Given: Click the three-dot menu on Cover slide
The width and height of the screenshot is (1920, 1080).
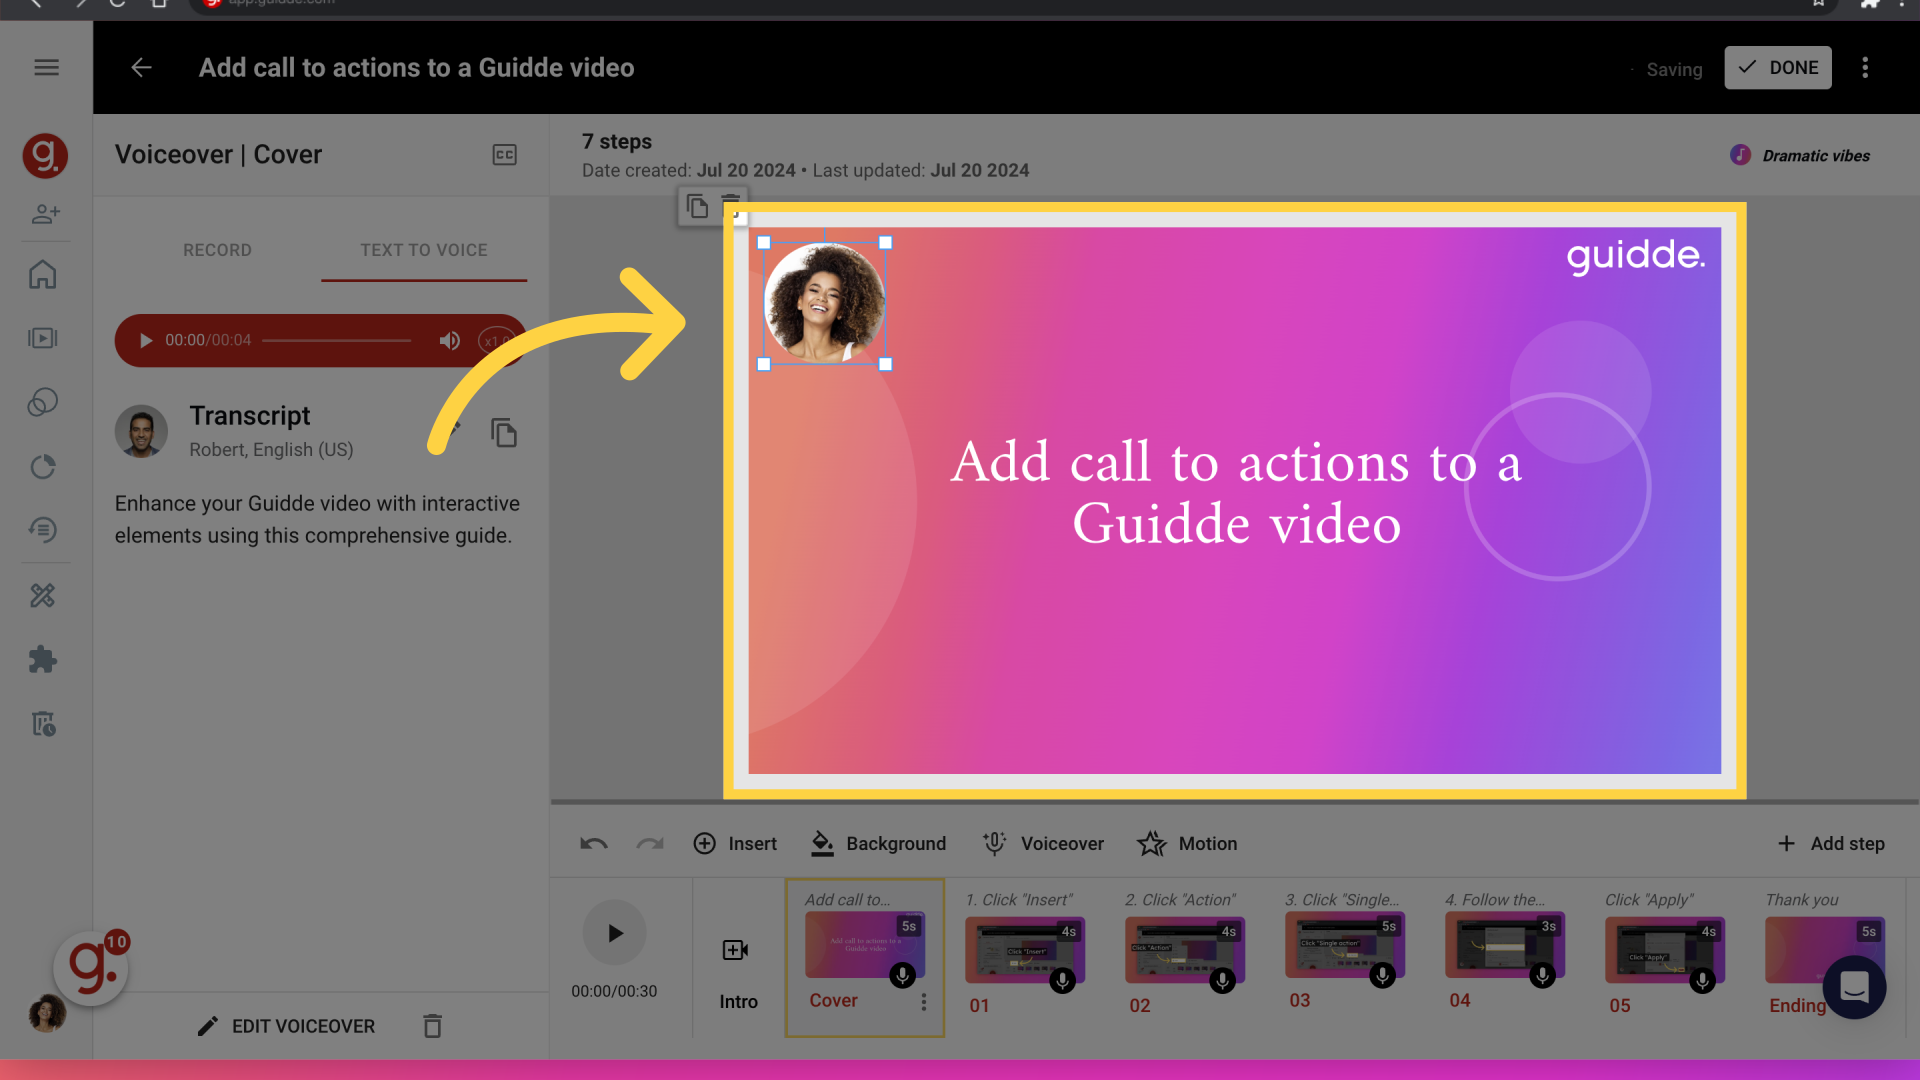Looking at the screenshot, I should click(923, 1001).
